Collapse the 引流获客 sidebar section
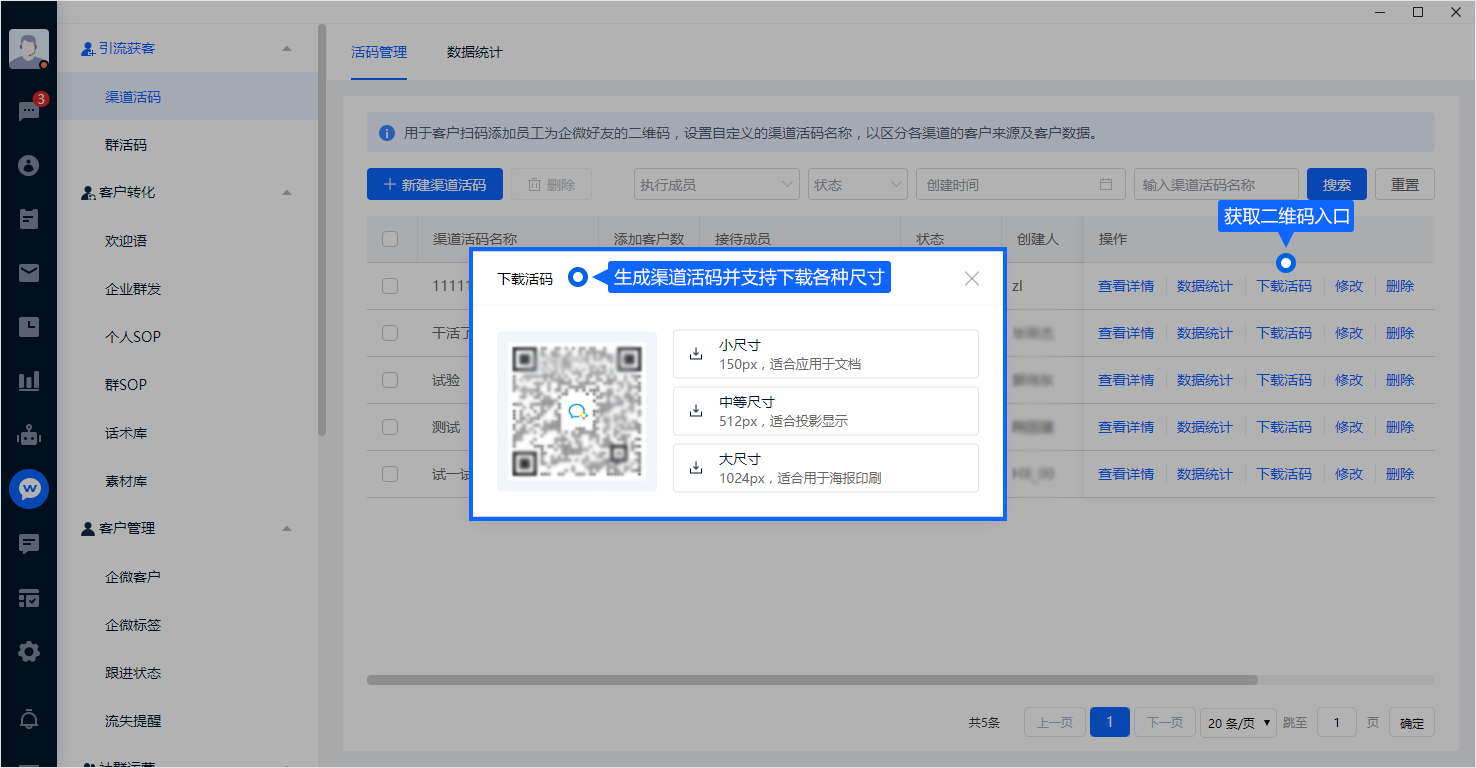The height and width of the screenshot is (768, 1476). 287,49
